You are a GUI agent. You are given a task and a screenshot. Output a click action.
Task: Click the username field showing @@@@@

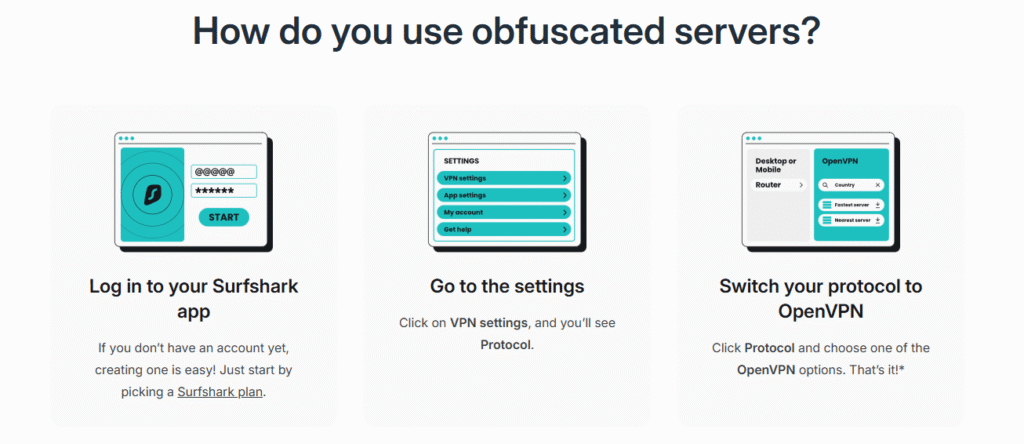(223, 171)
